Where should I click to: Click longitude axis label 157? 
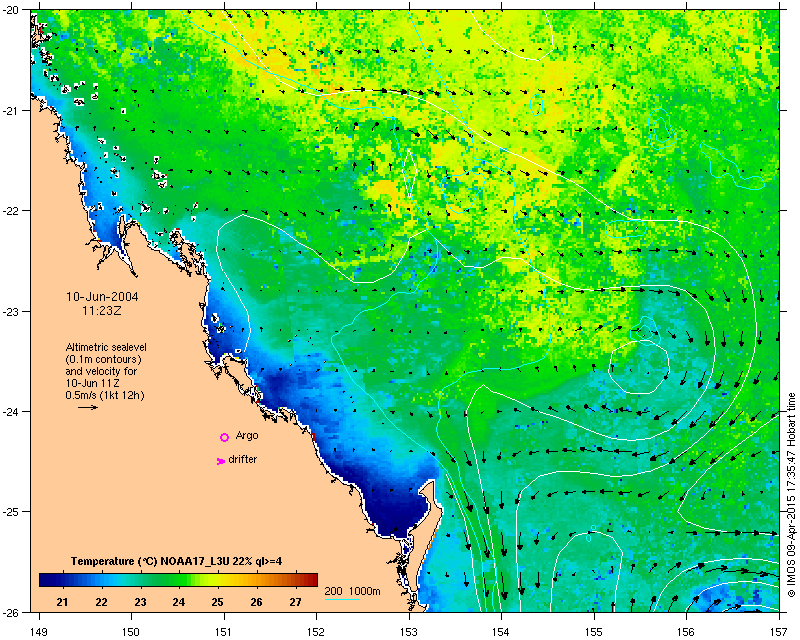780,632
